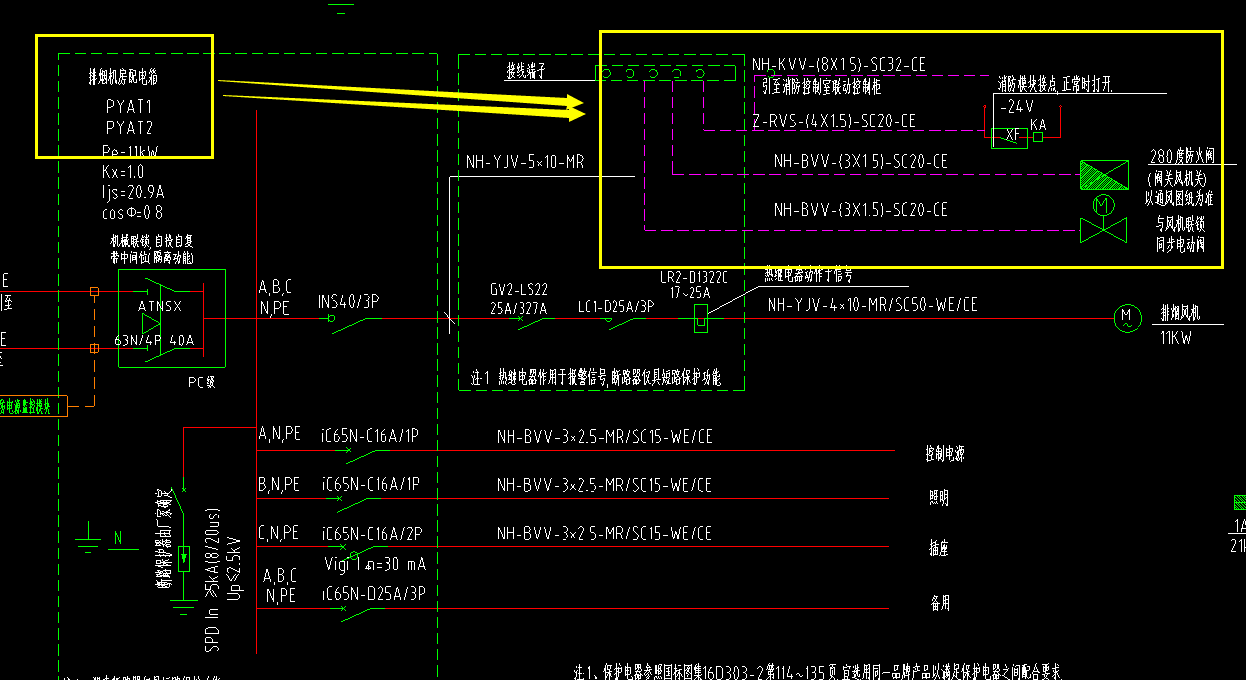Click the 排烟机房配电箱 title text
This screenshot has height=680, width=1246.
124,75
